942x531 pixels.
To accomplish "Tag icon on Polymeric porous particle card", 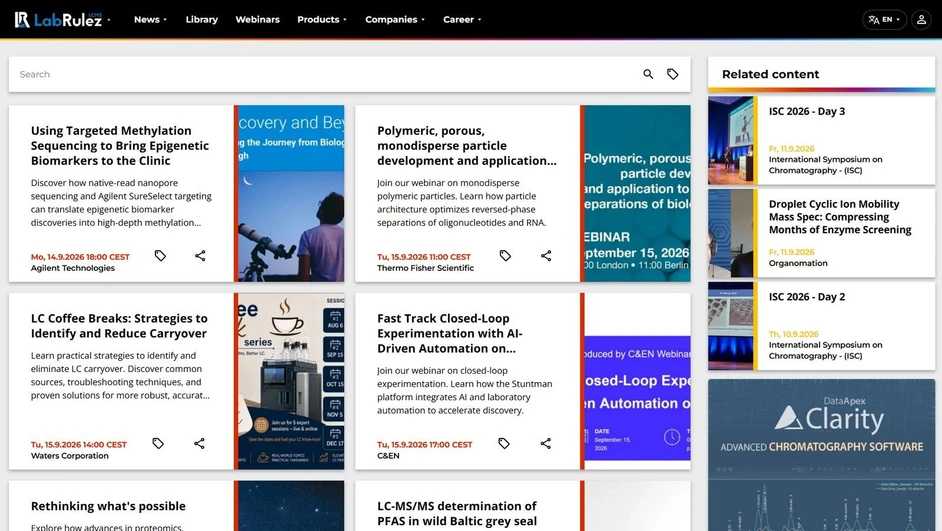I will pyautogui.click(x=505, y=256).
